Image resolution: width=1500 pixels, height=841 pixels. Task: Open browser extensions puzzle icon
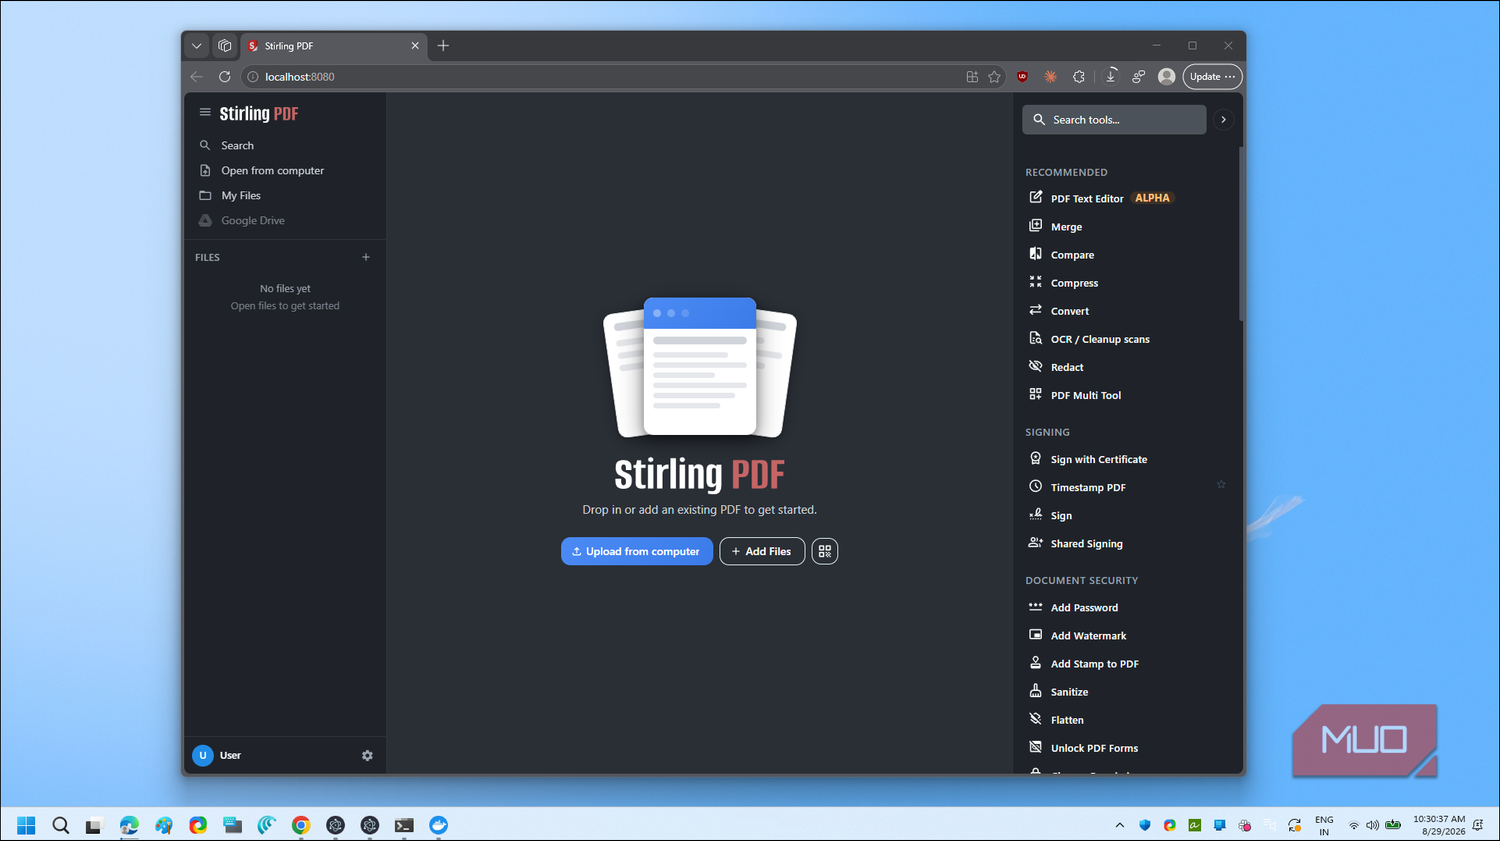click(x=1079, y=76)
